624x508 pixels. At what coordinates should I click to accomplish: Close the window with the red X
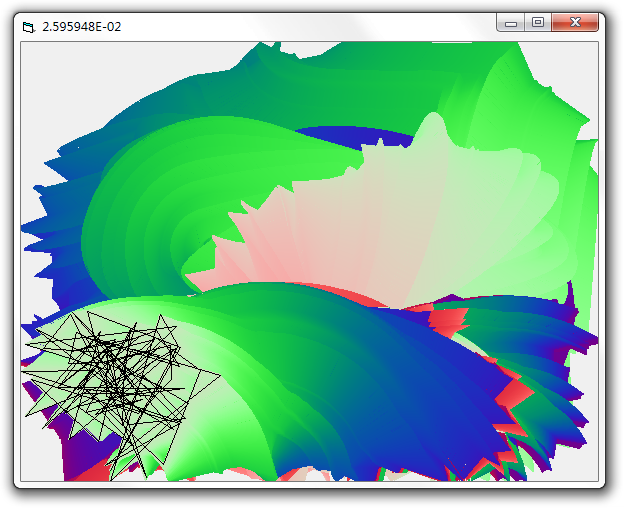(x=575, y=22)
